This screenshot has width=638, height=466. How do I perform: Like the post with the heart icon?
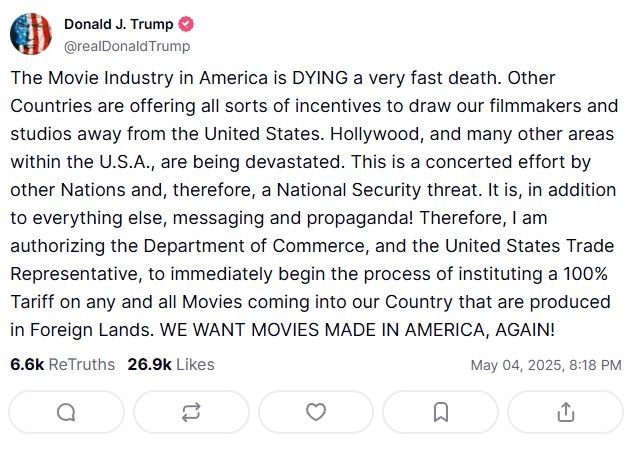(x=316, y=412)
